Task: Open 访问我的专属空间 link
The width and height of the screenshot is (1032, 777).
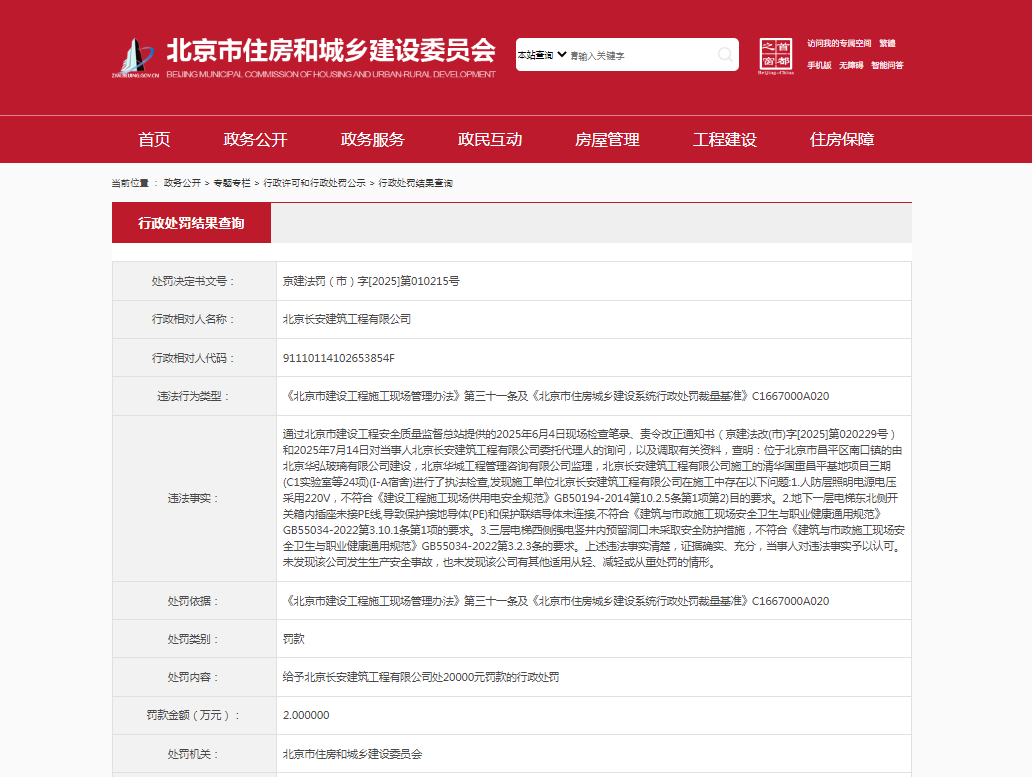Action: 839,44
